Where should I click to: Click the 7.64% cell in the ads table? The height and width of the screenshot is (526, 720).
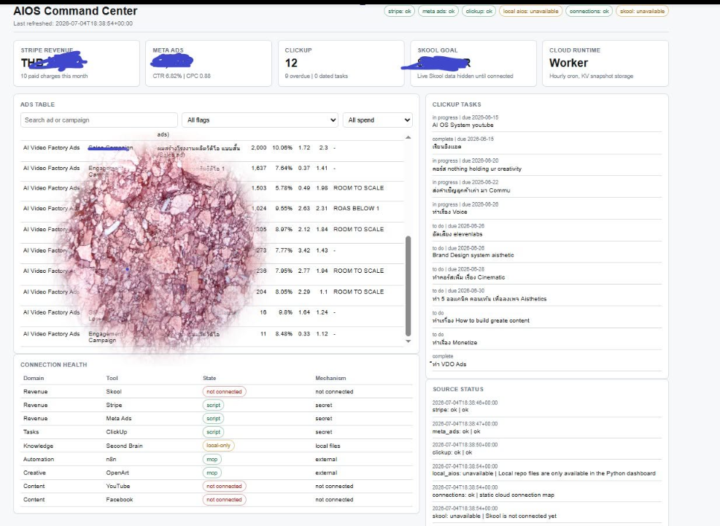click(x=284, y=168)
